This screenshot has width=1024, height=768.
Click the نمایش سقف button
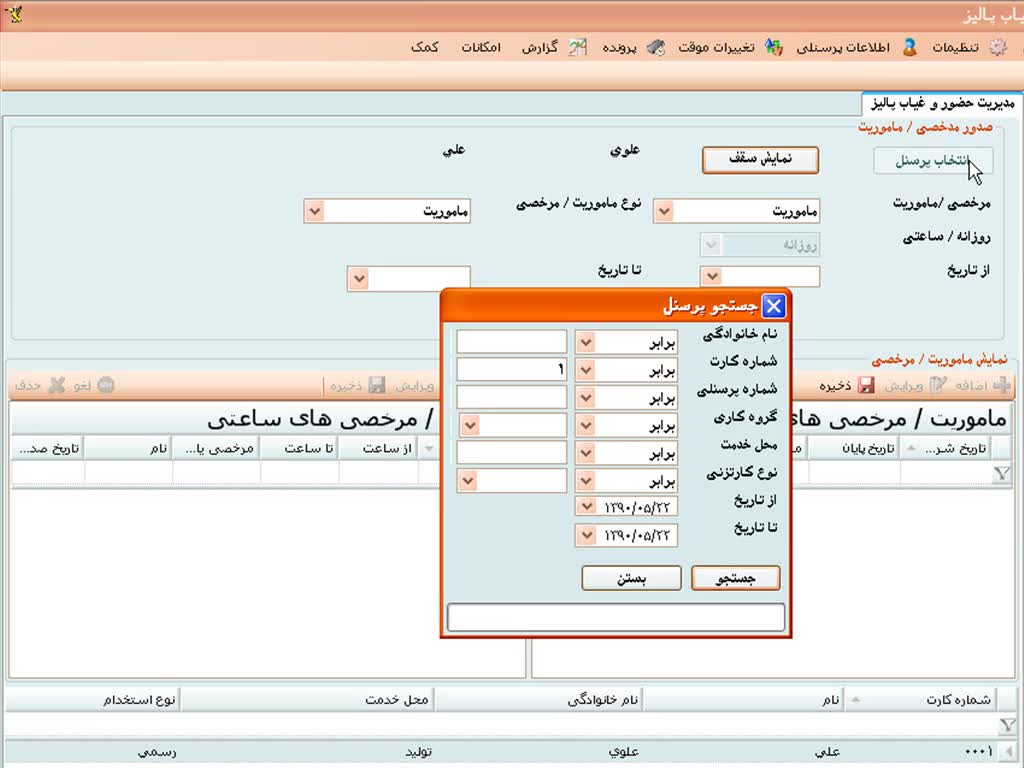pos(760,160)
